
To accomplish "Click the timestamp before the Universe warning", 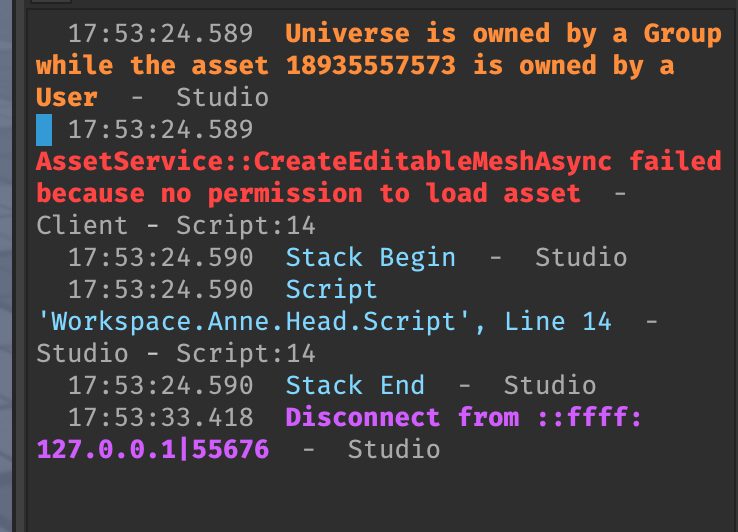I will coord(160,34).
